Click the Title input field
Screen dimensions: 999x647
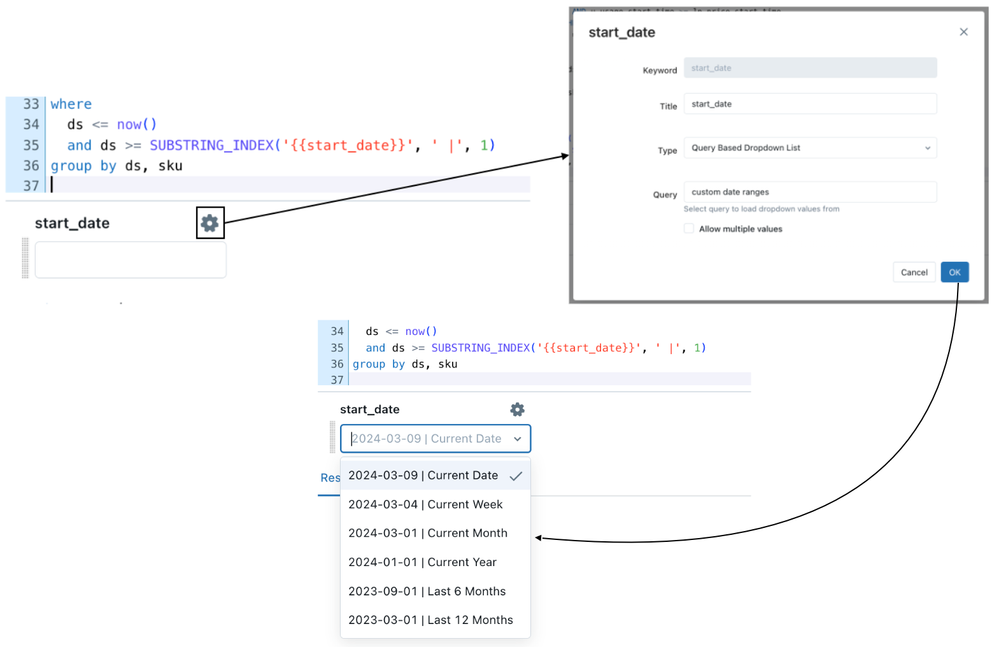(810, 104)
